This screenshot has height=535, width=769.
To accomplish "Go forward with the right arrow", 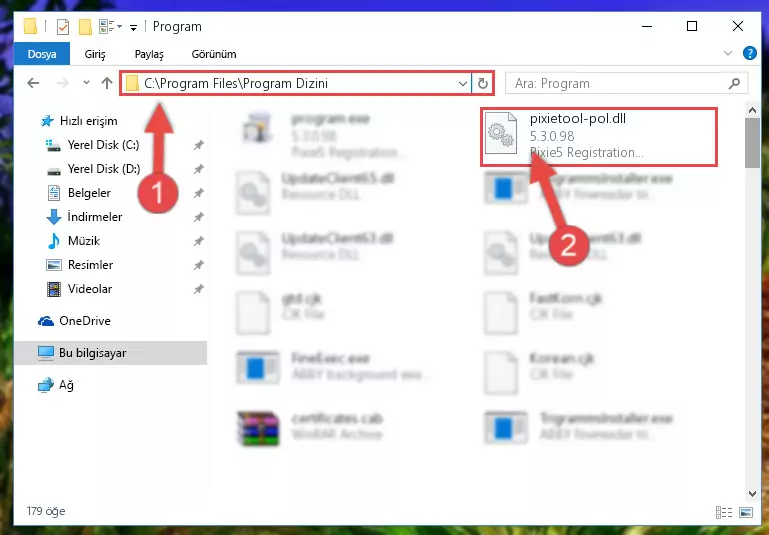I will [62, 83].
